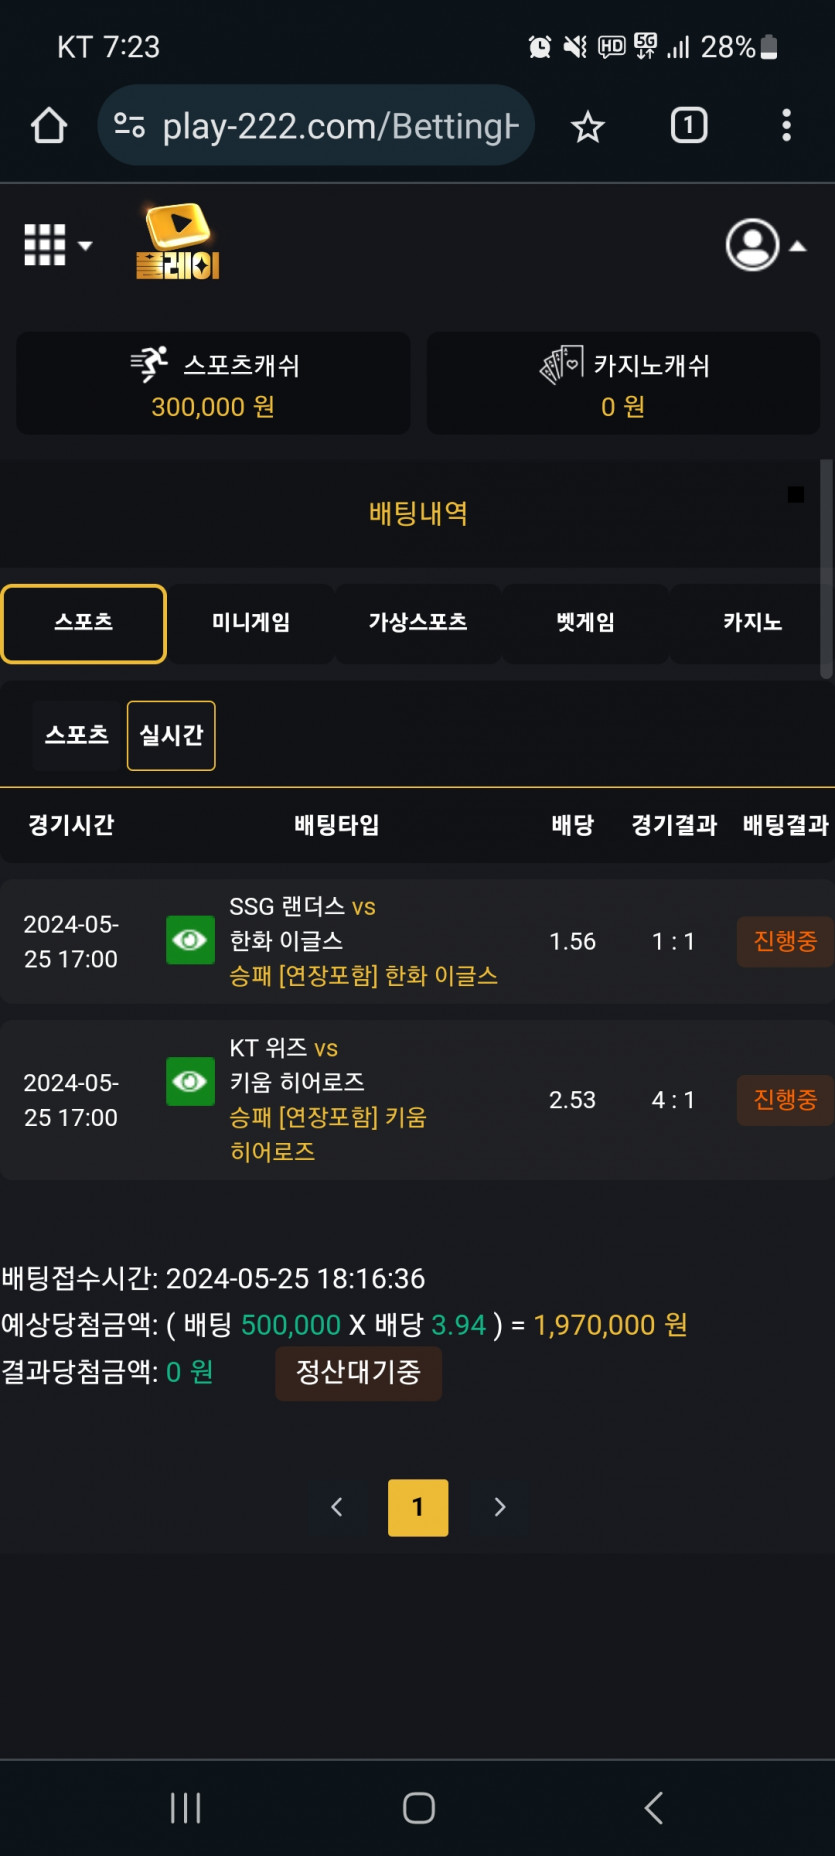Screen dimensions: 835x1856
Task: Select the 미니게임 tab
Action: (x=251, y=623)
